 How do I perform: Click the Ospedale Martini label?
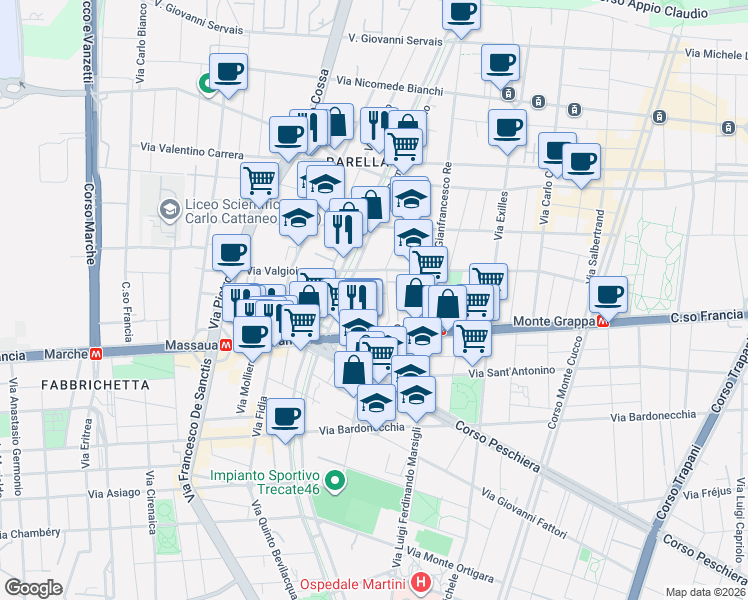coord(353,584)
